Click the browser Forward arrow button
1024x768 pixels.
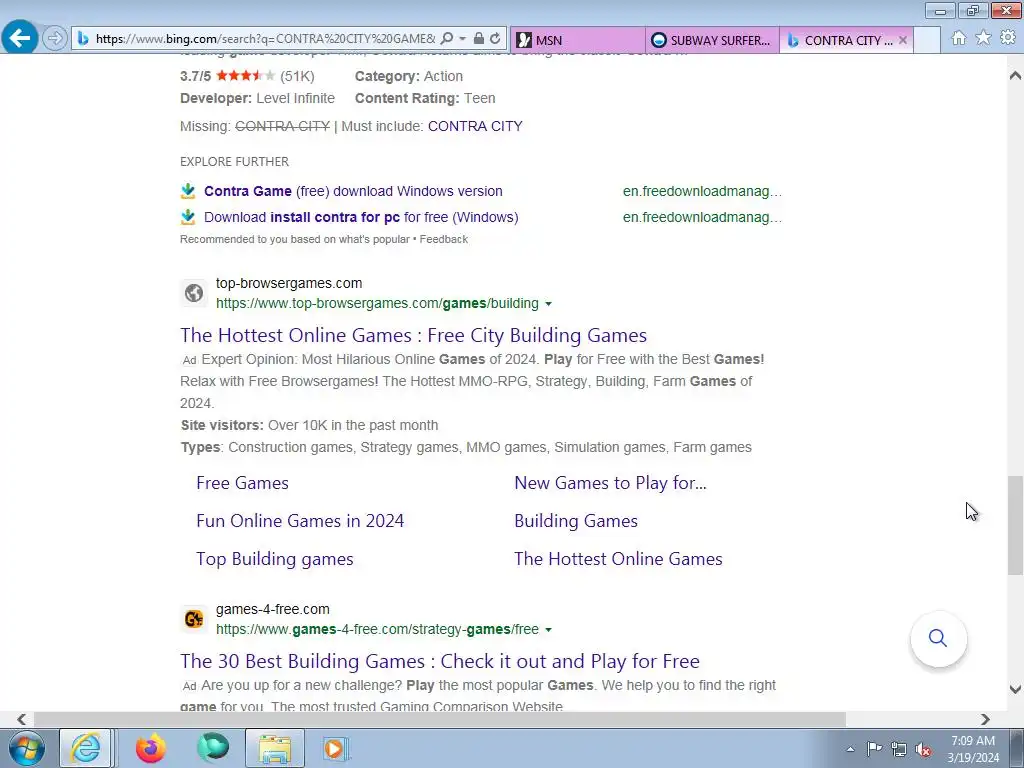[x=55, y=39]
